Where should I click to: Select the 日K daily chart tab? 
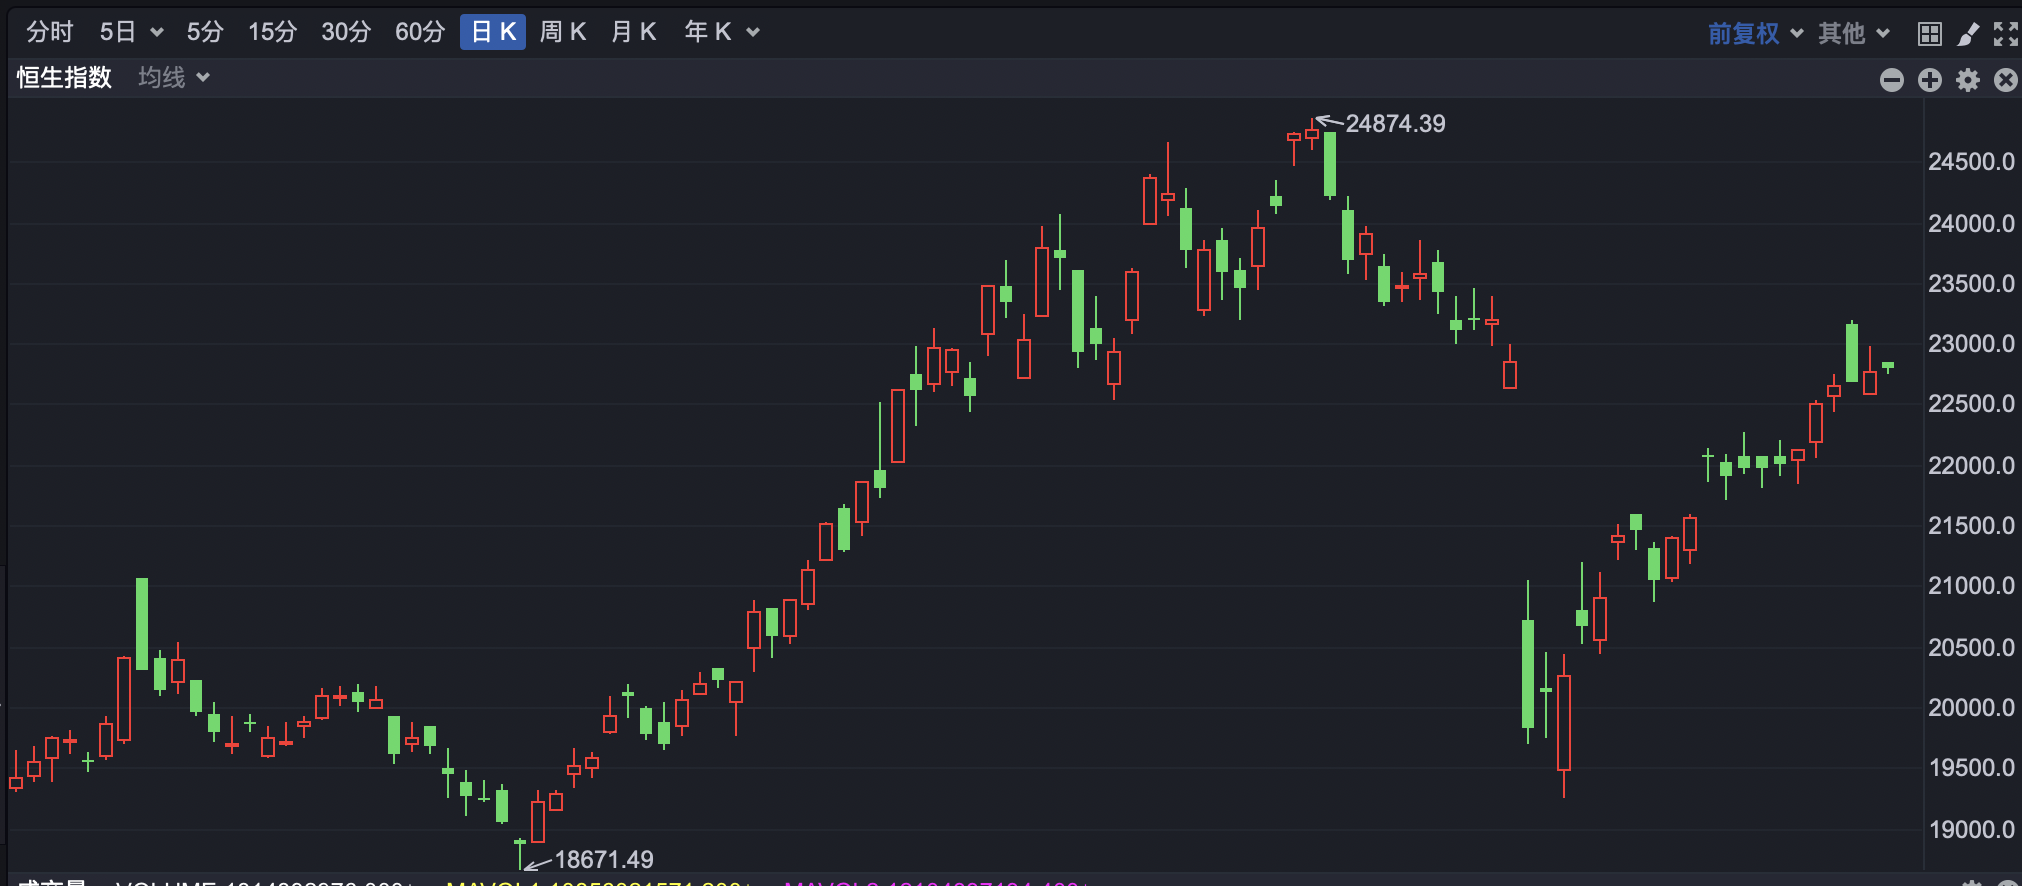pos(493,32)
